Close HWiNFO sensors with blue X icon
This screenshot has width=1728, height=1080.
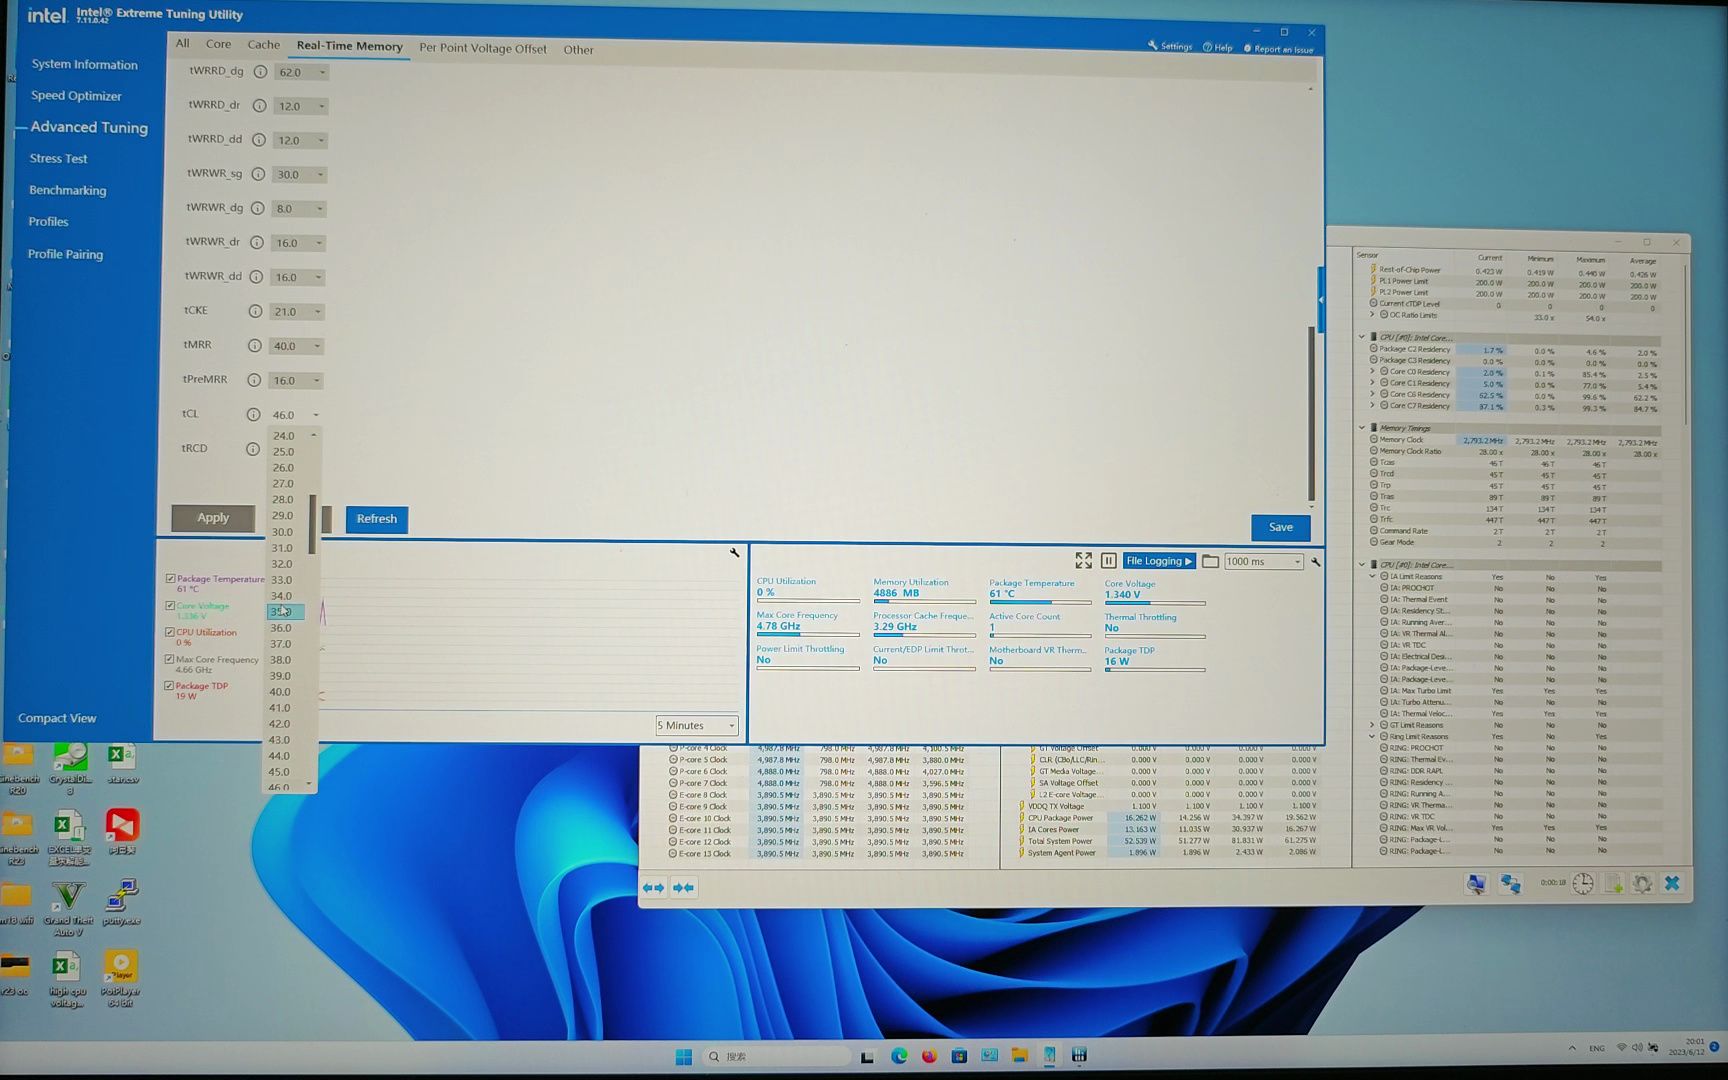(x=1672, y=883)
